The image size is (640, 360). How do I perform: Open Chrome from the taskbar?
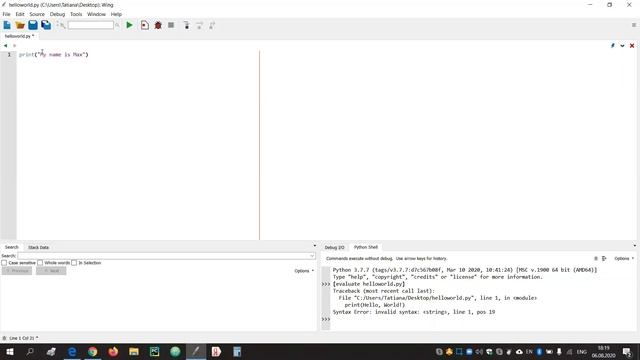(x=93, y=351)
